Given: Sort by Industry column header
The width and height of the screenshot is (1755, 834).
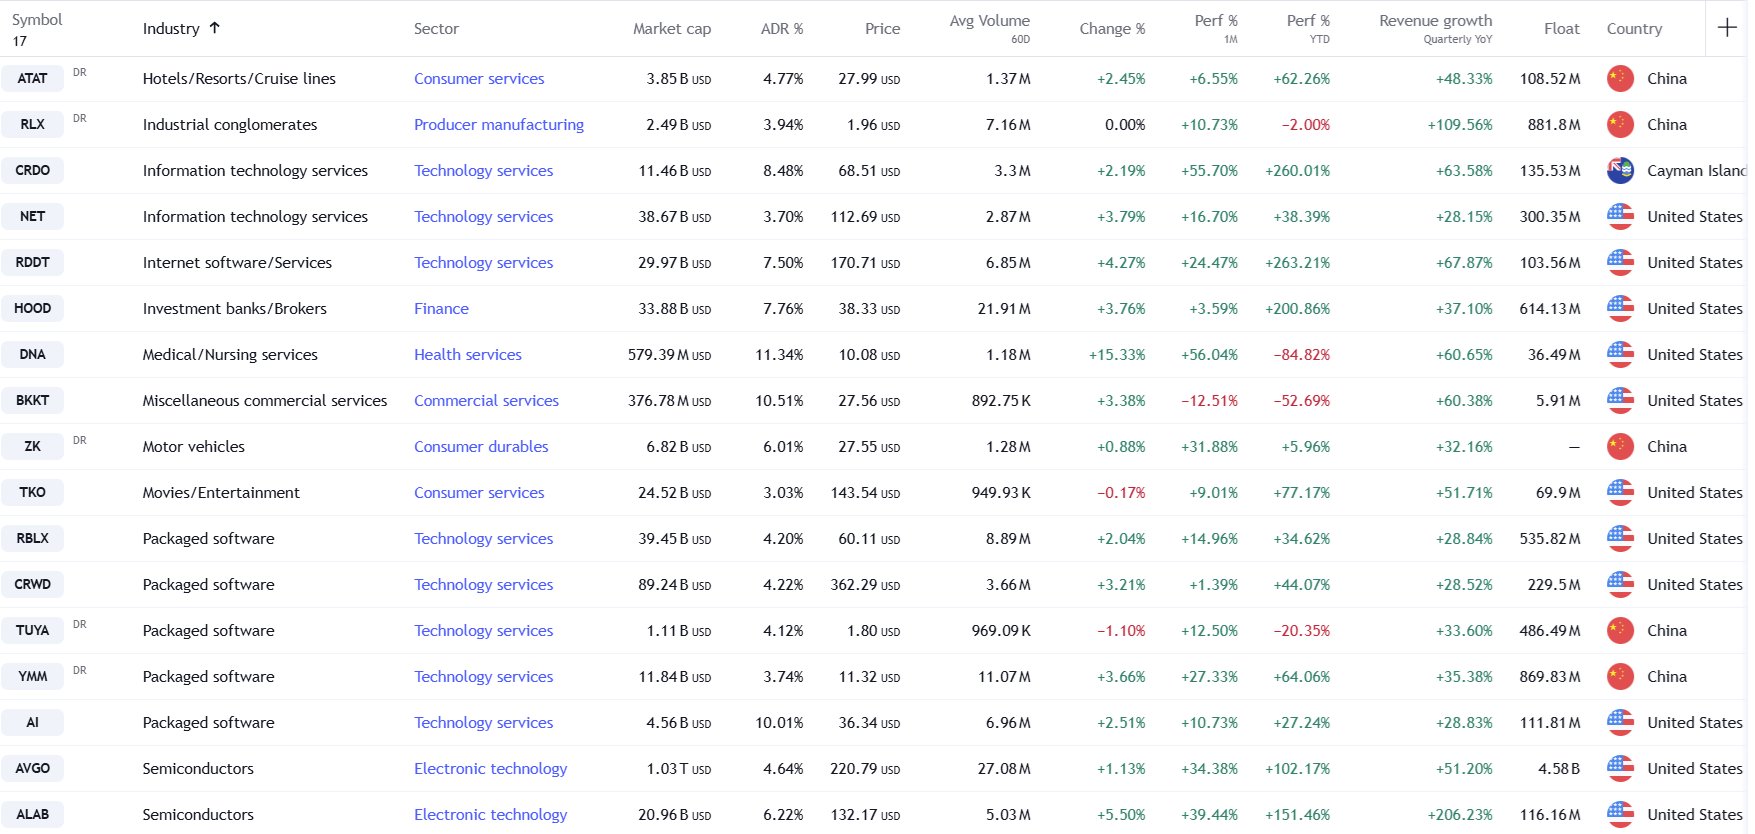Looking at the screenshot, I should (x=171, y=29).
